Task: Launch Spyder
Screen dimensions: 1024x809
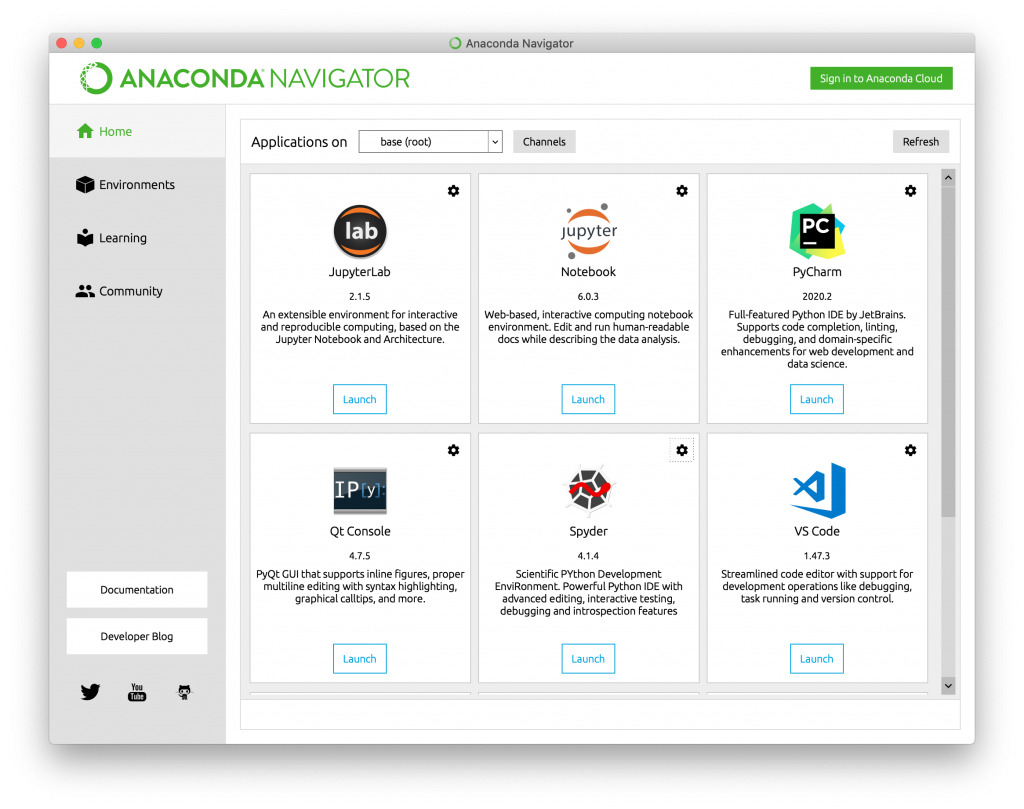Action: pyautogui.click(x=588, y=659)
